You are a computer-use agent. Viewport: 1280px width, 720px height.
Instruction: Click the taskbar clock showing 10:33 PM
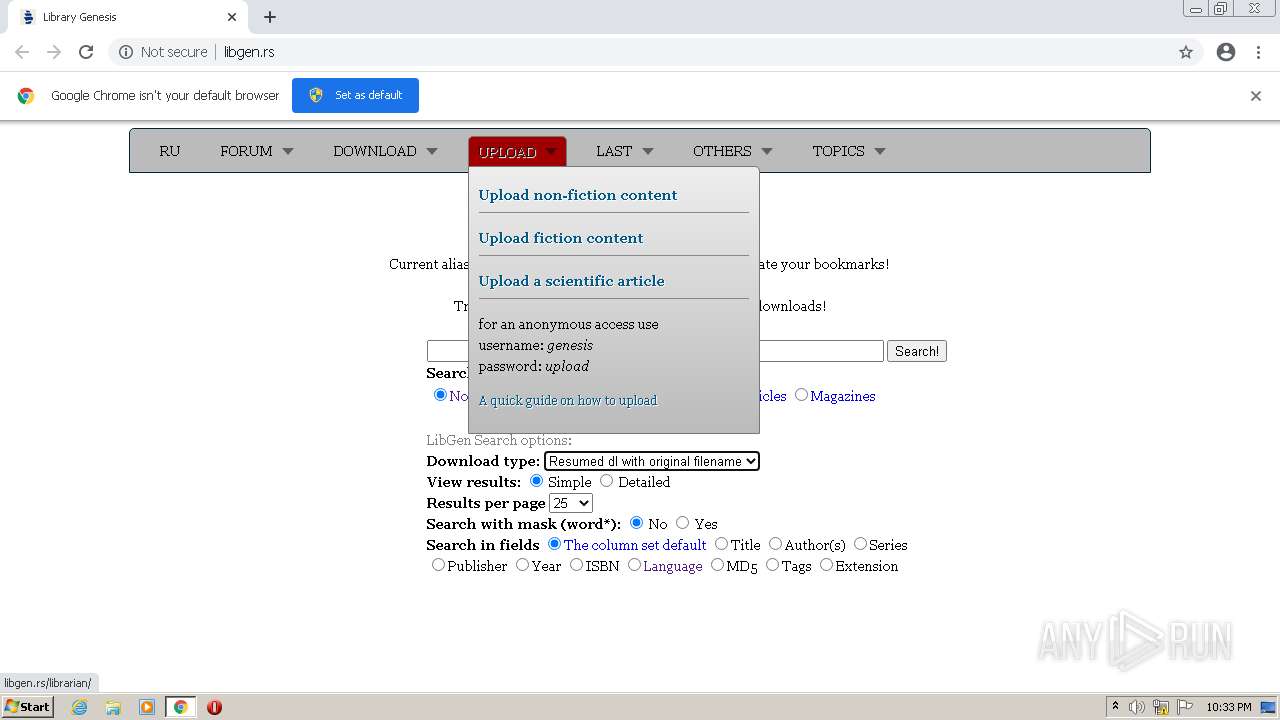[1228, 707]
